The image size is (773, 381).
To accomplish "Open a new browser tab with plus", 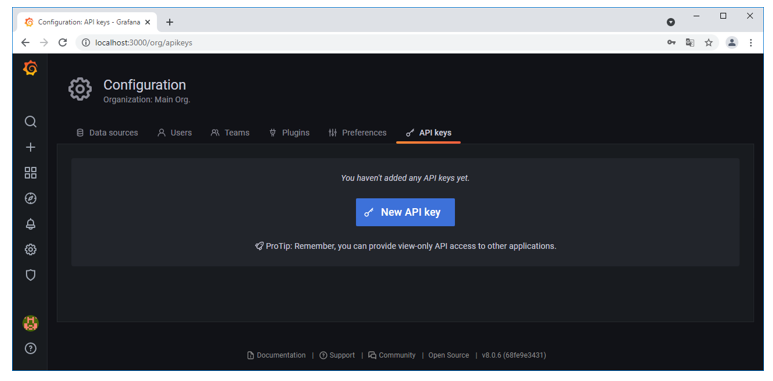I will [x=170, y=22].
